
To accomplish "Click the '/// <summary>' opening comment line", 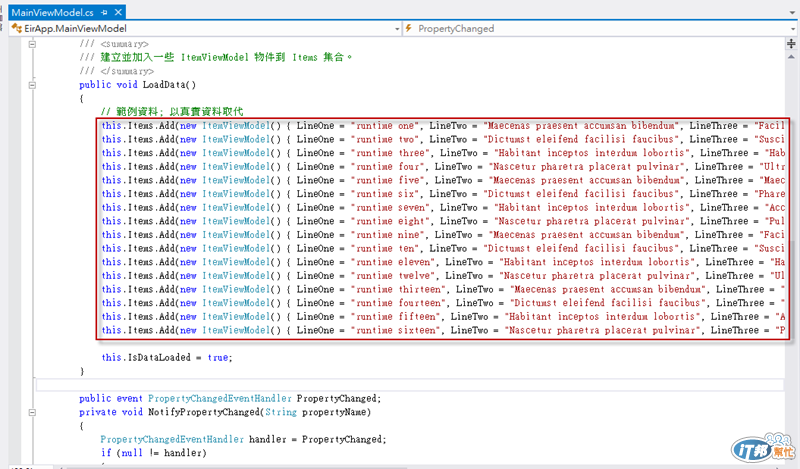I will click(x=114, y=44).
